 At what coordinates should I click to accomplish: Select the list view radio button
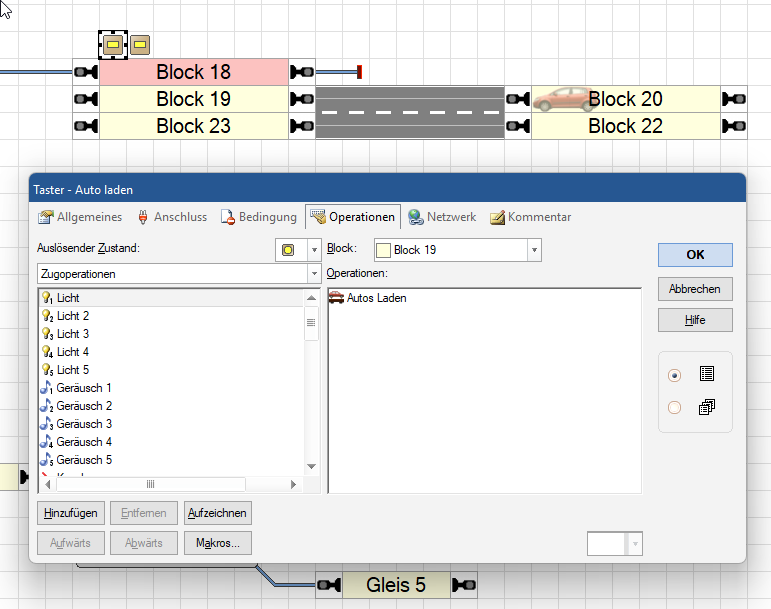(x=674, y=375)
